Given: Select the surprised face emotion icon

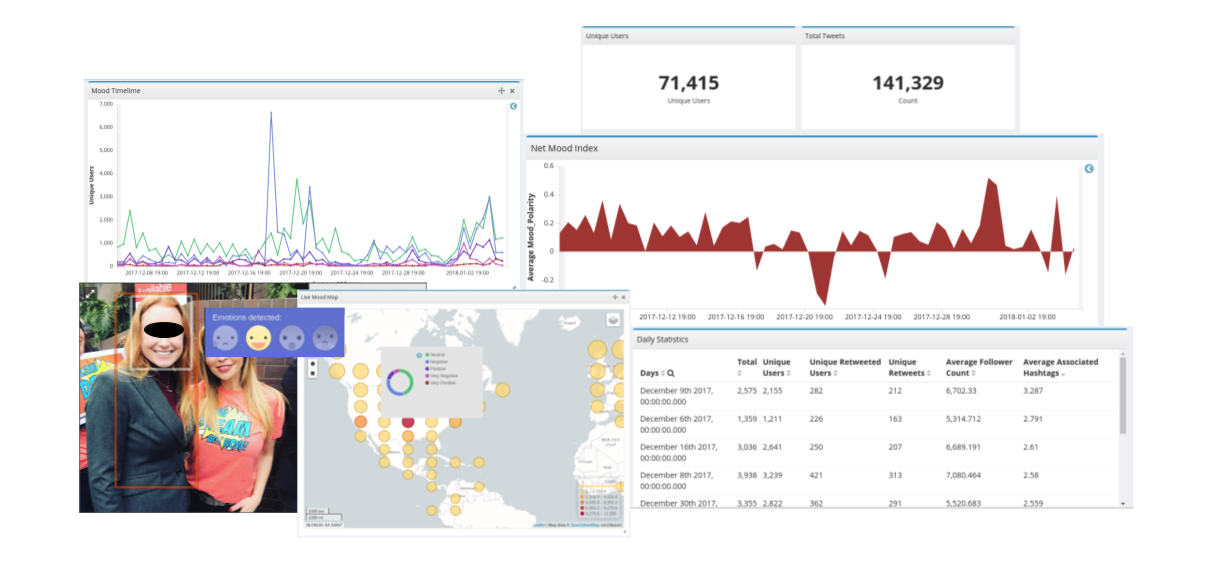Looking at the screenshot, I should (291, 340).
